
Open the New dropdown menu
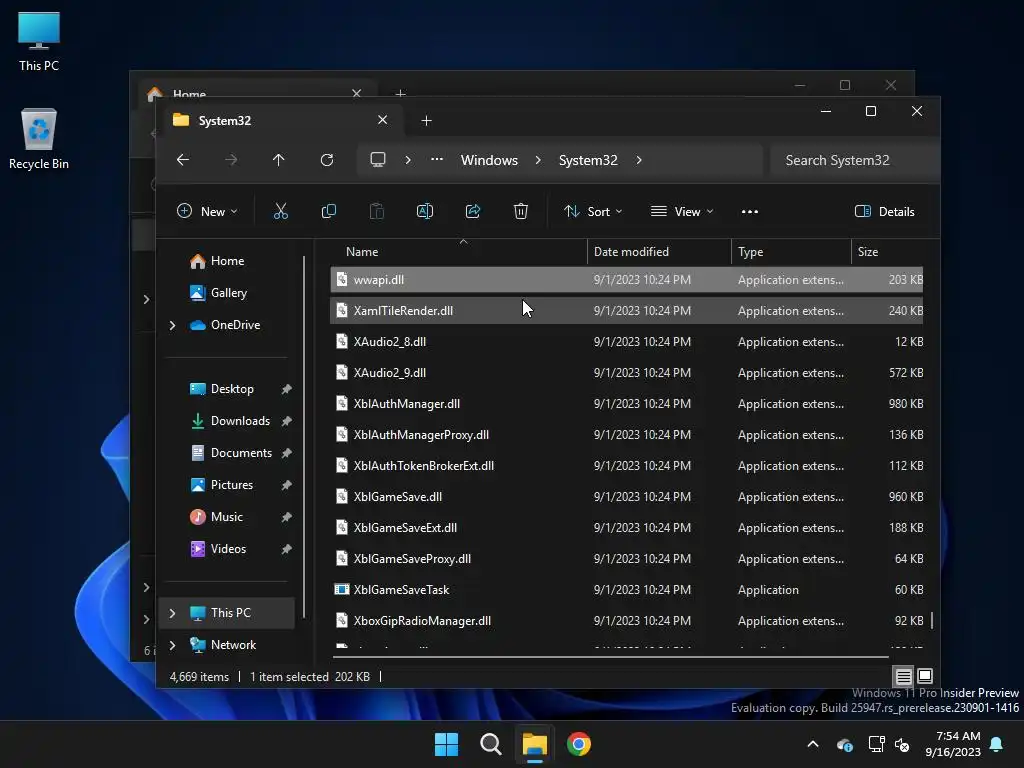point(207,212)
